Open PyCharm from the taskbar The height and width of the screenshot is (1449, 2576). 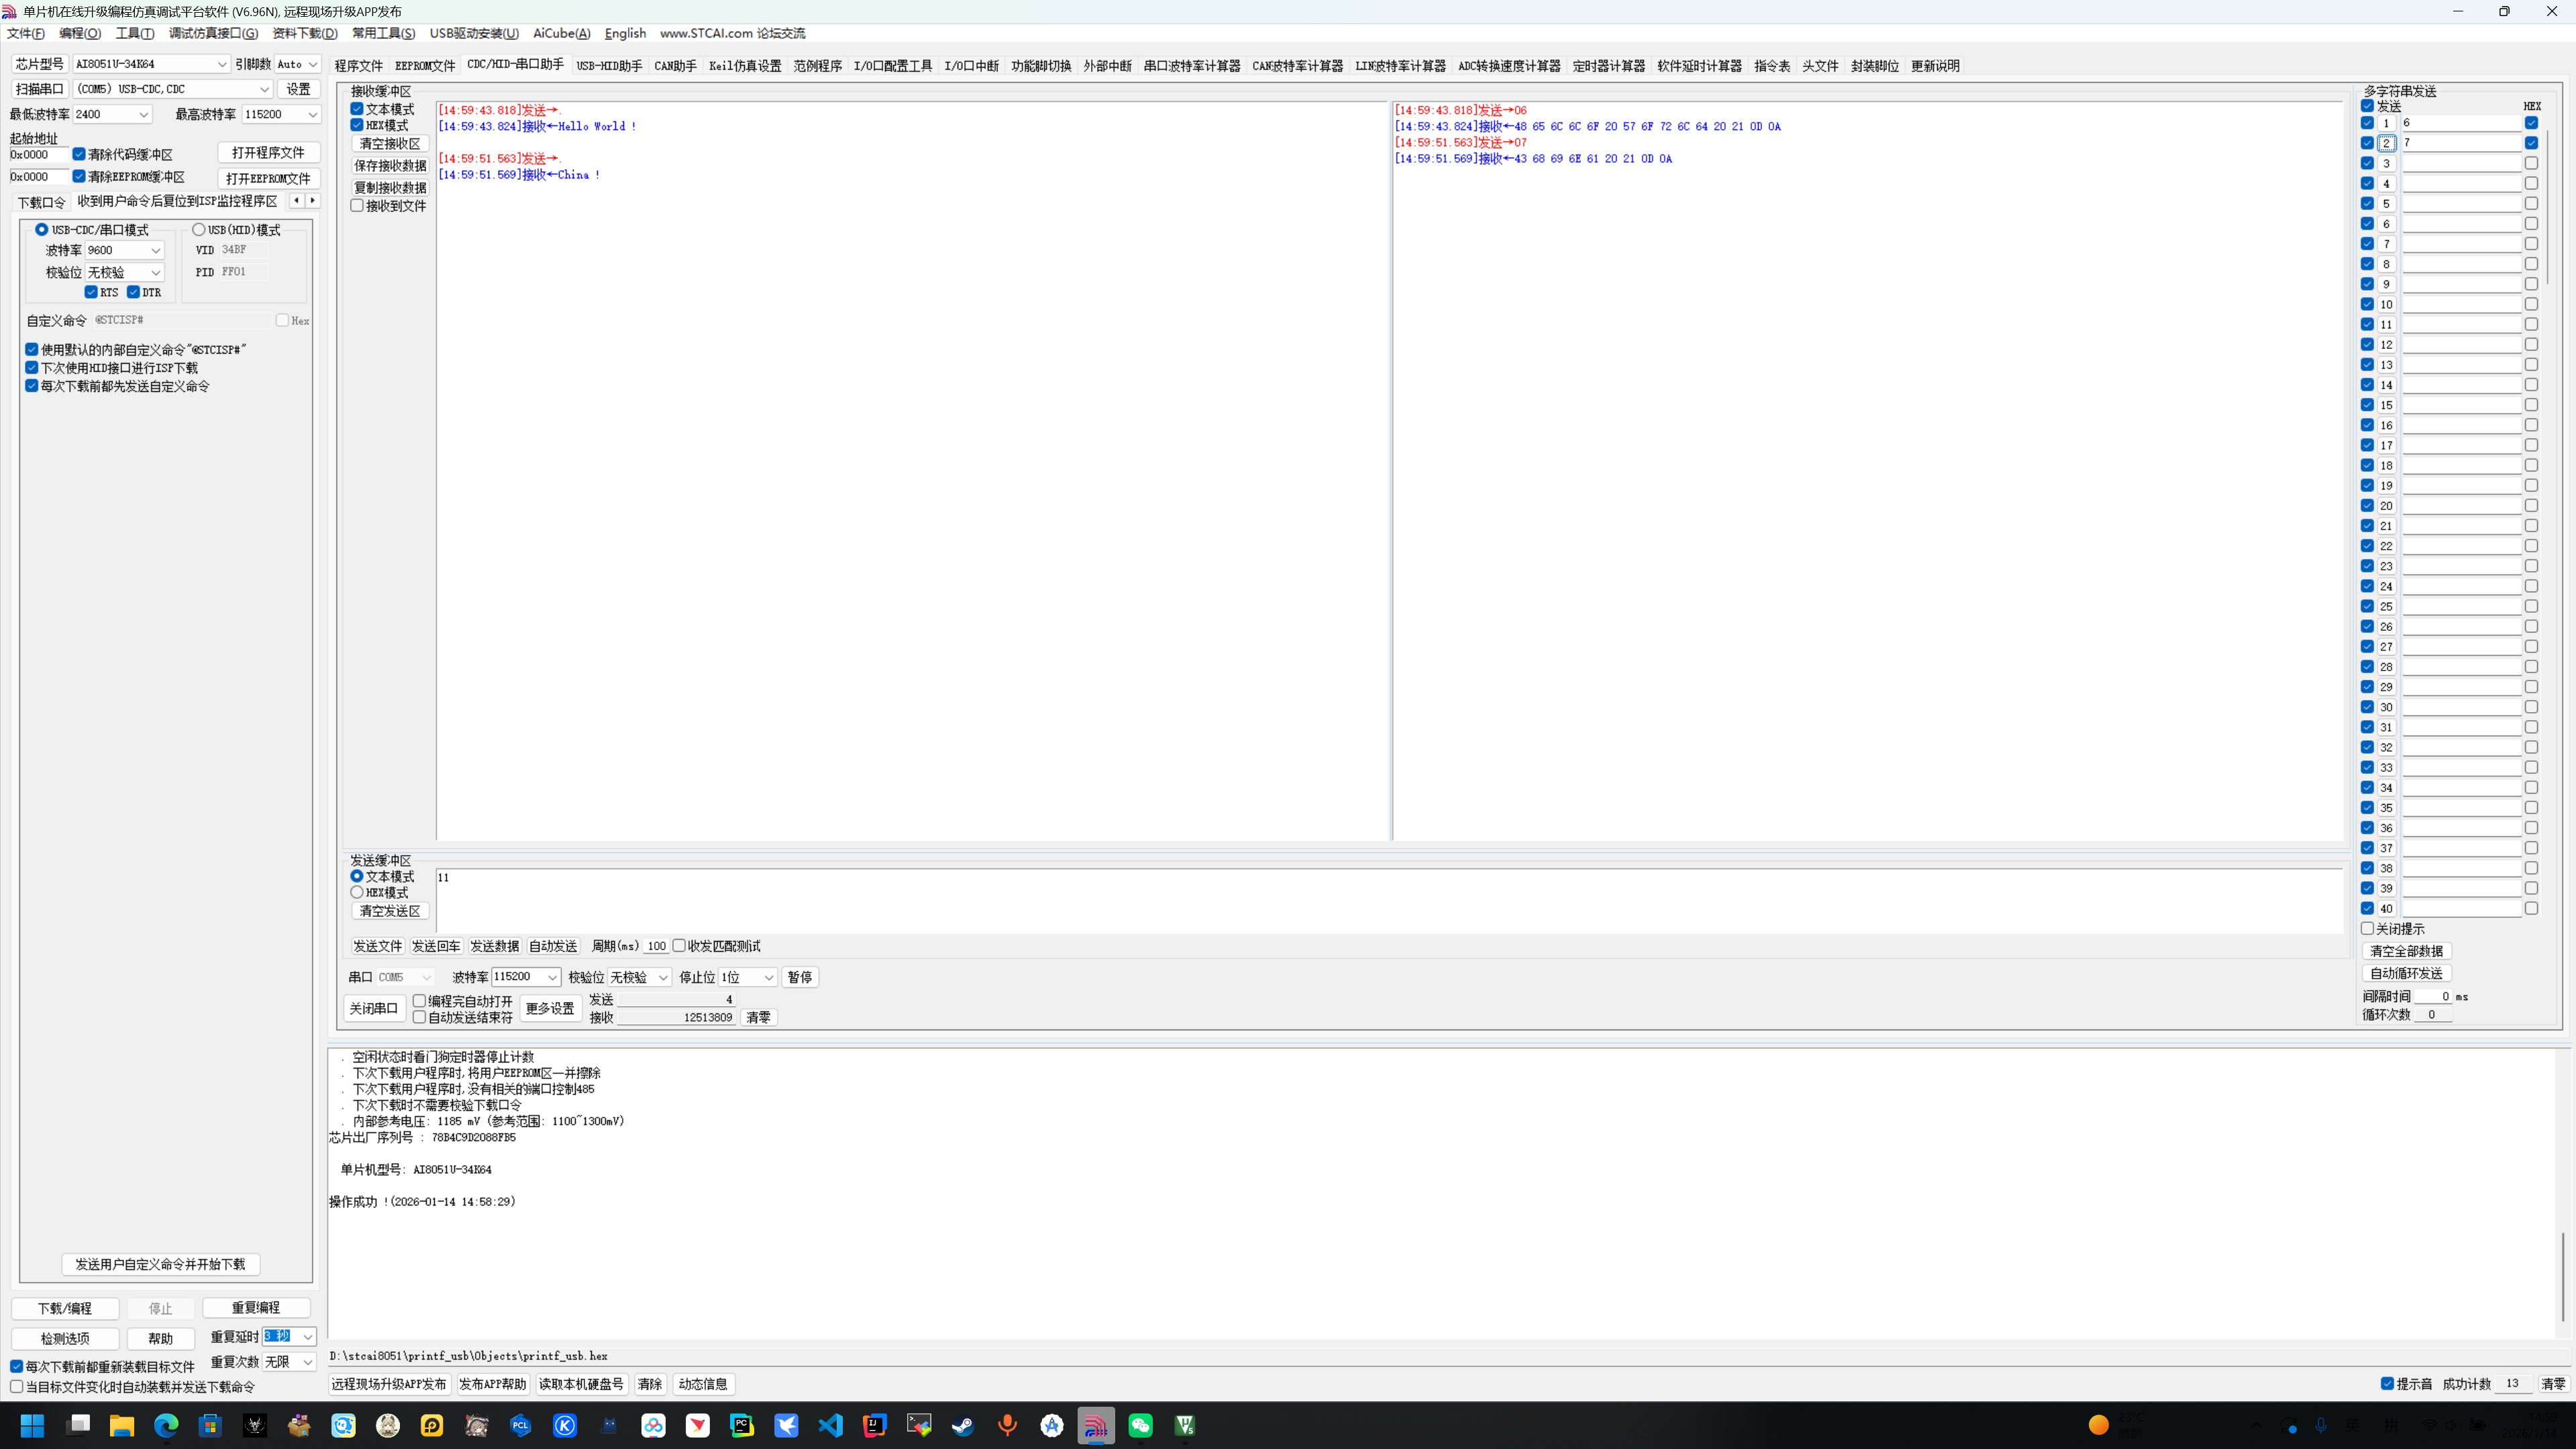742,1425
